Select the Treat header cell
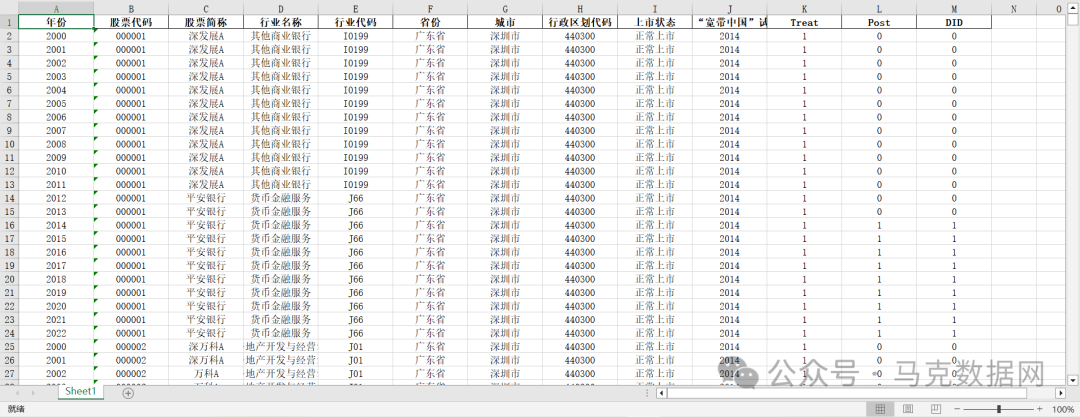 (x=804, y=22)
